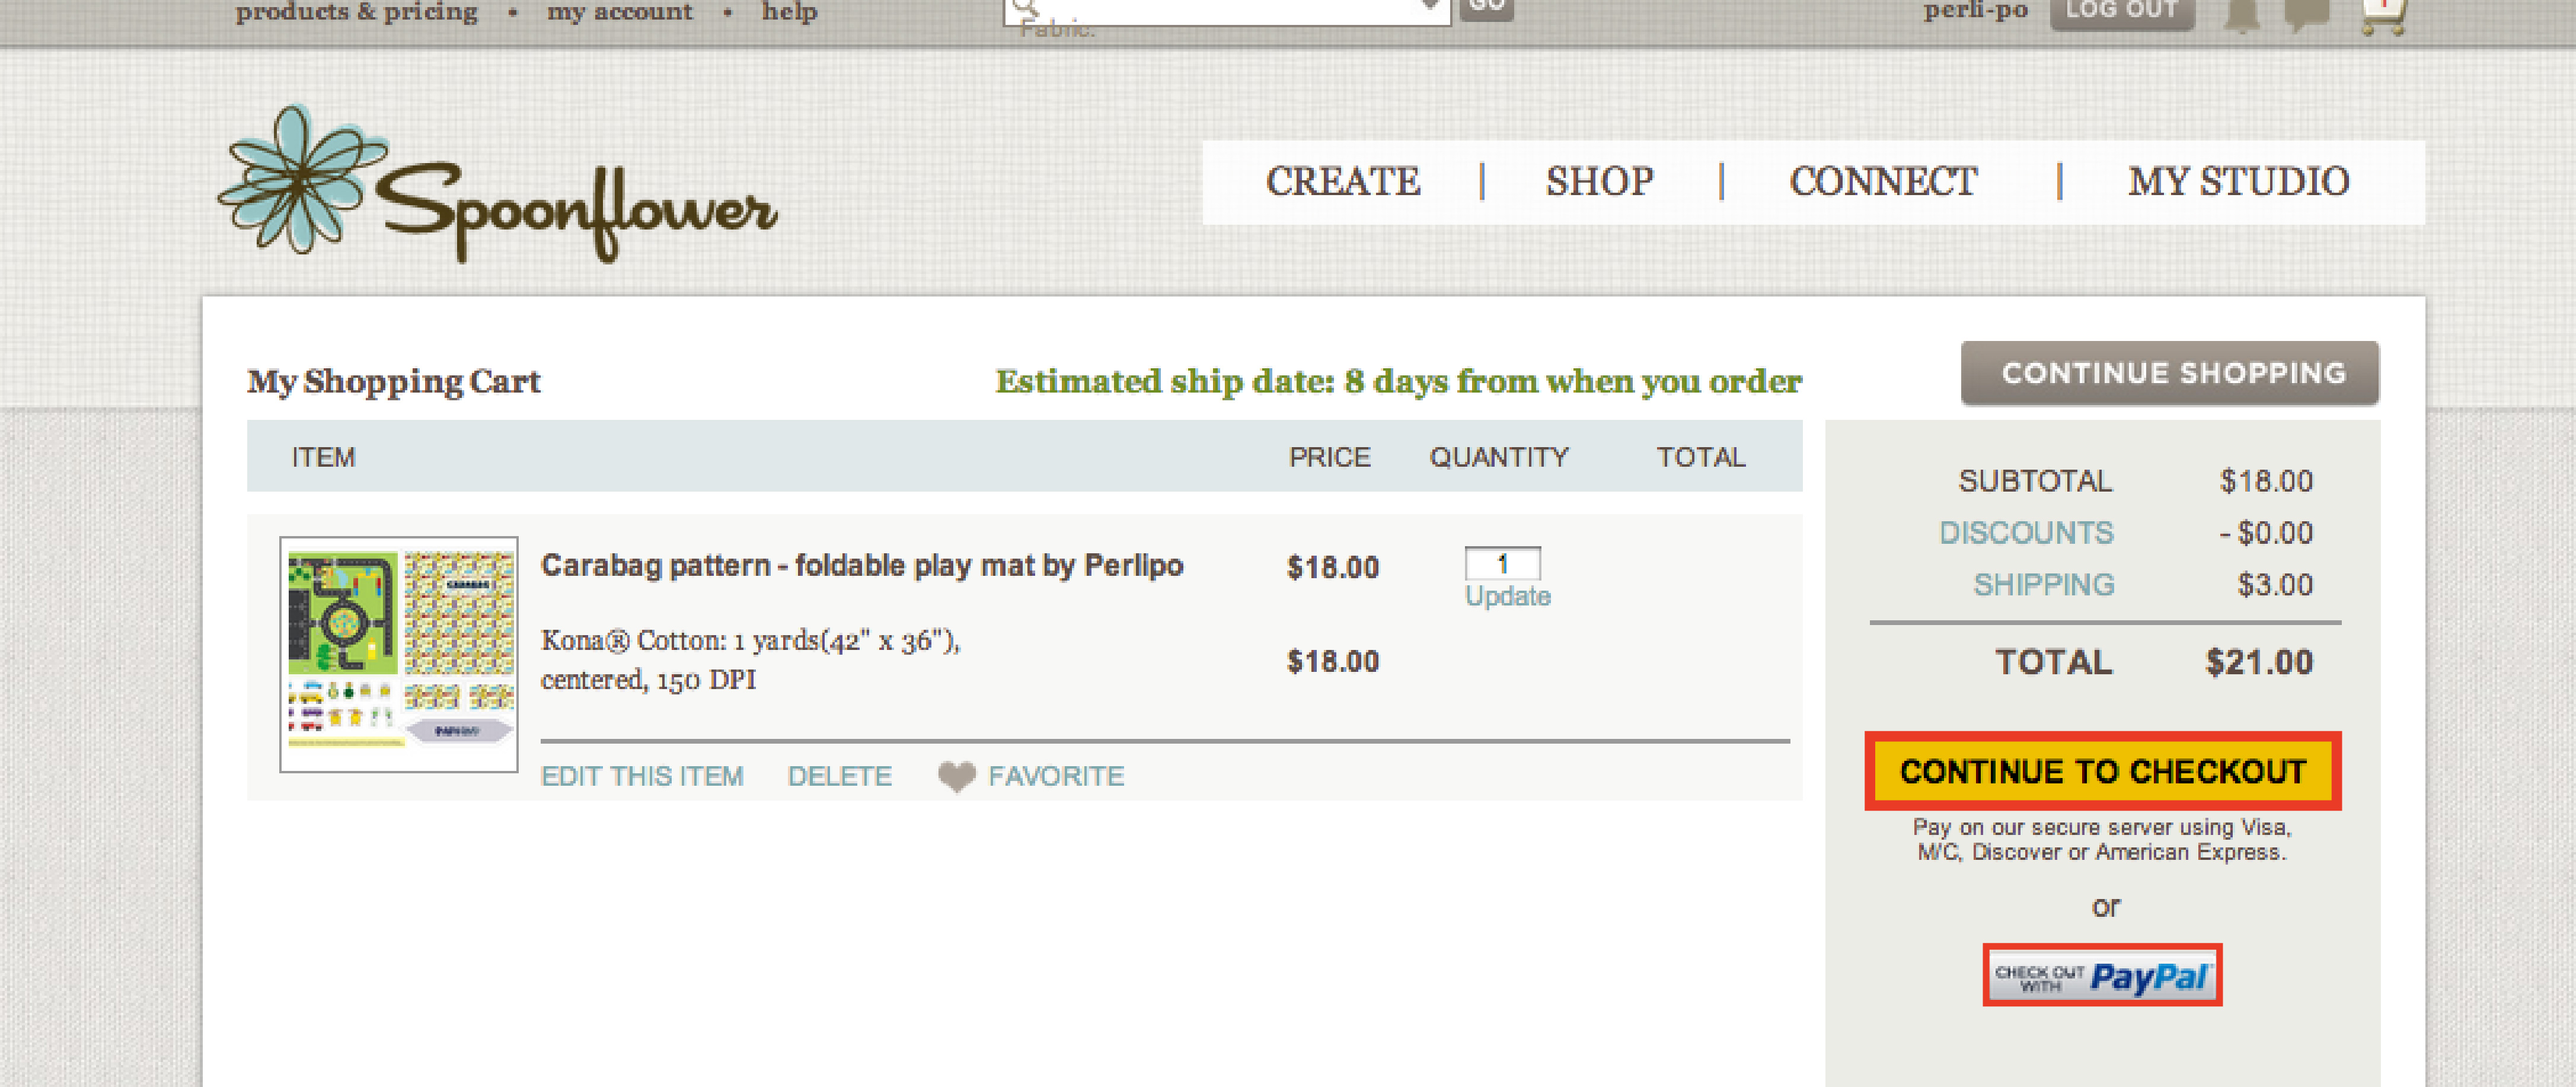The height and width of the screenshot is (1087, 2576).
Task: Open the Discounts link in order summary
Action: pos(2026,532)
